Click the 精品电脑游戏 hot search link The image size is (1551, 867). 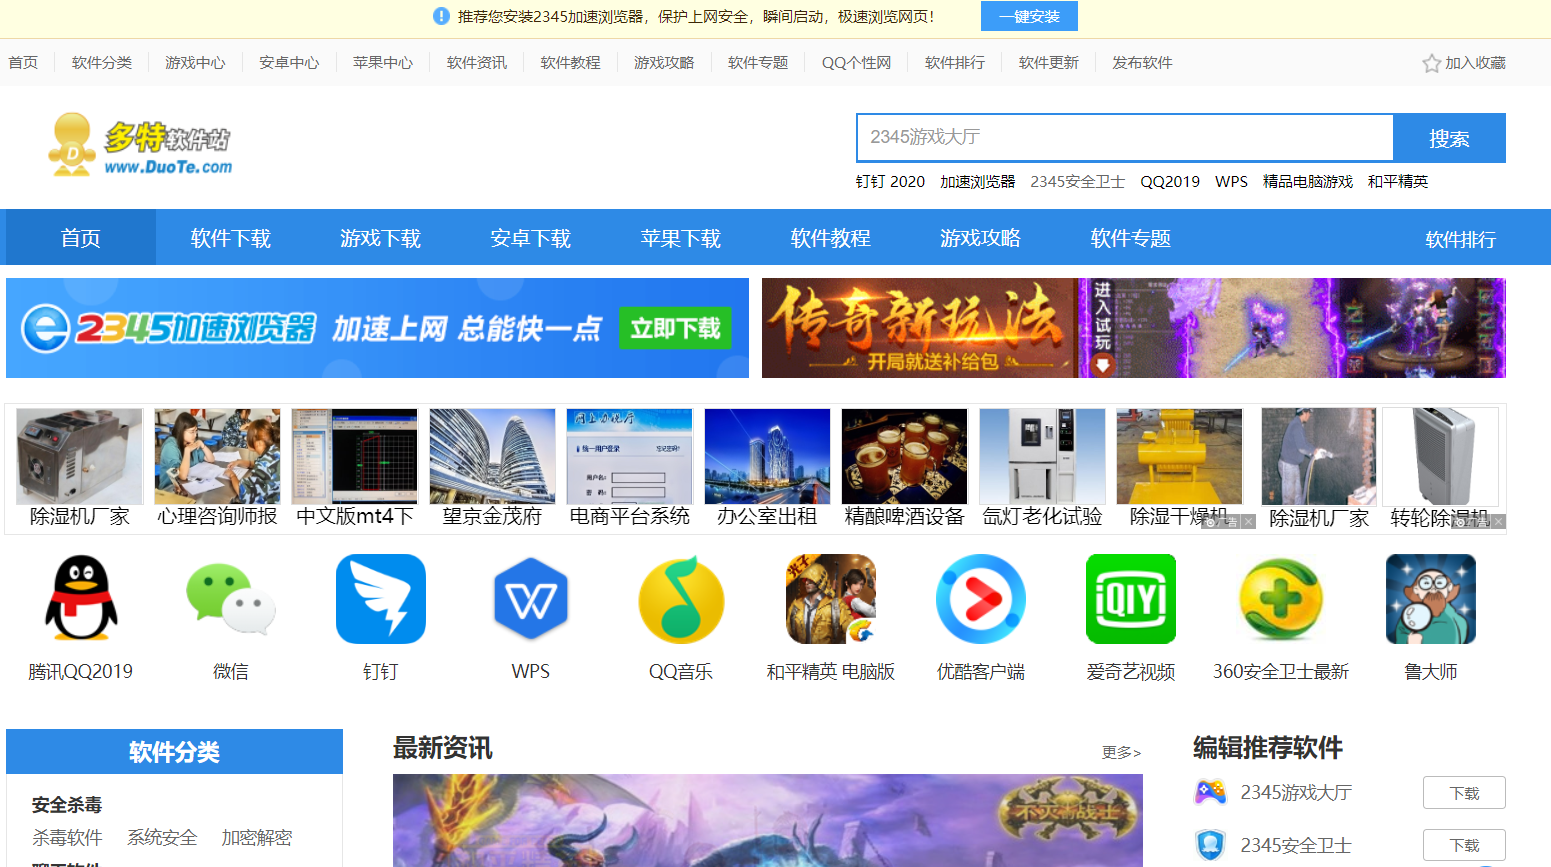[1308, 182]
